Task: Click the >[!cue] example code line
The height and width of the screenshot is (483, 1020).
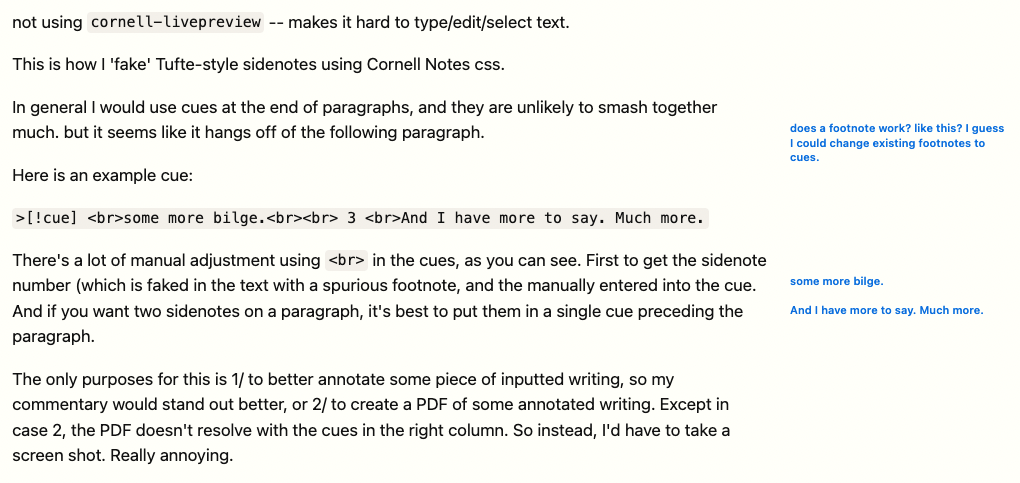Action: click(360, 218)
